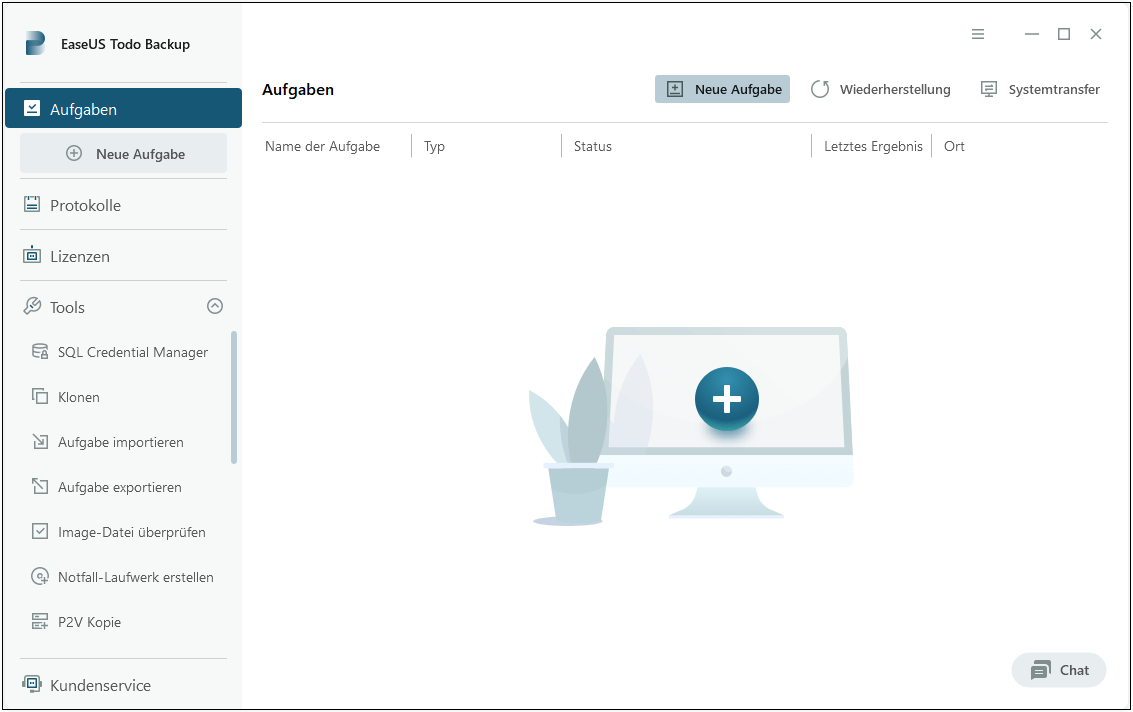Click the top Neue Aufgabe toolbar button
Viewport: 1133px width, 712px height.
722,89
